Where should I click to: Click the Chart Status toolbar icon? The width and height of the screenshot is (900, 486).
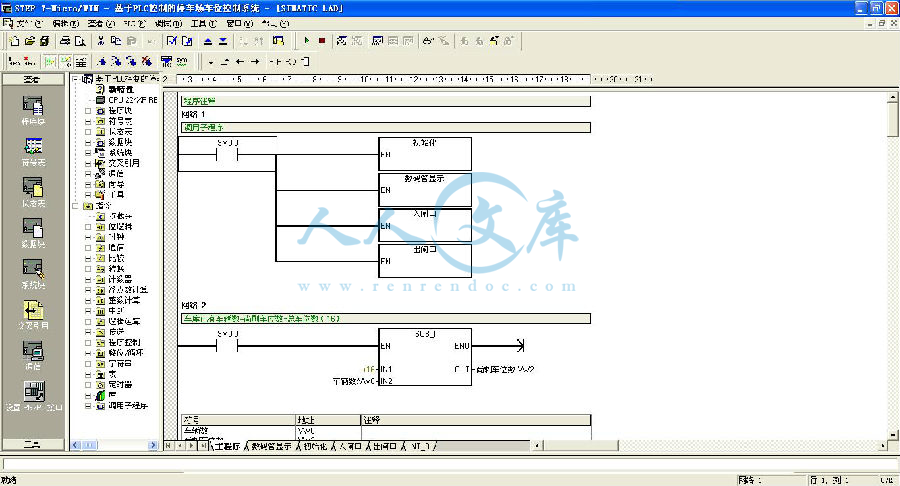pyautogui.click(x=378, y=41)
